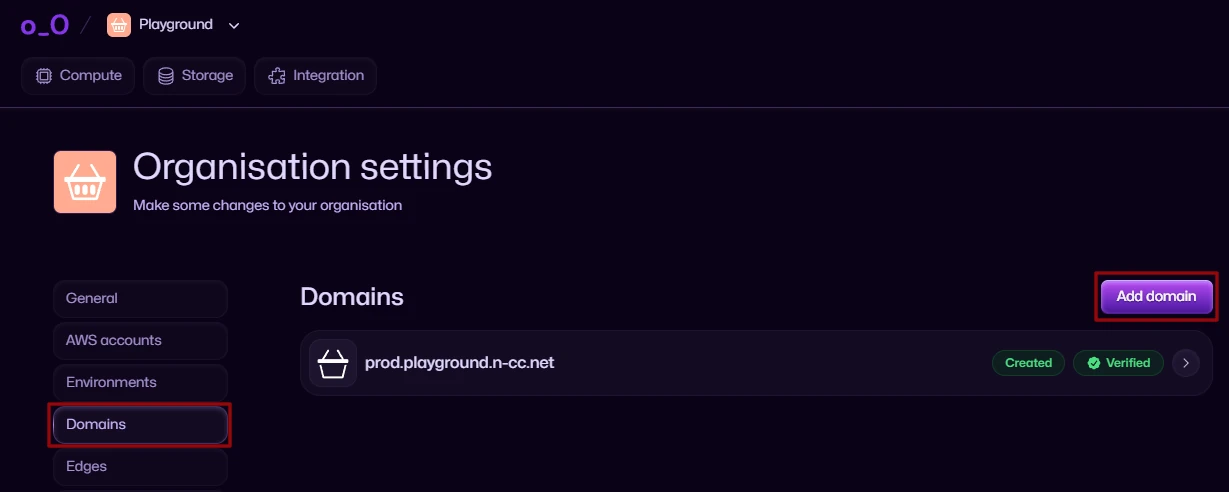The width and height of the screenshot is (1229, 492).
Task: Click the large organisation basket avatar
Action: pos(85,182)
